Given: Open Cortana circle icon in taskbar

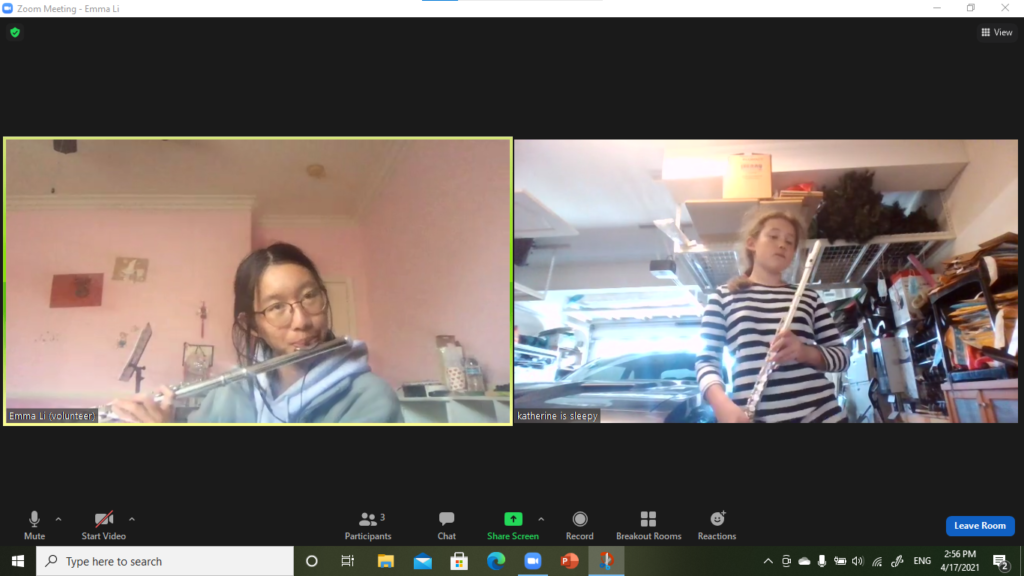Looking at the screenshot, I should click(x=312, y=561).
